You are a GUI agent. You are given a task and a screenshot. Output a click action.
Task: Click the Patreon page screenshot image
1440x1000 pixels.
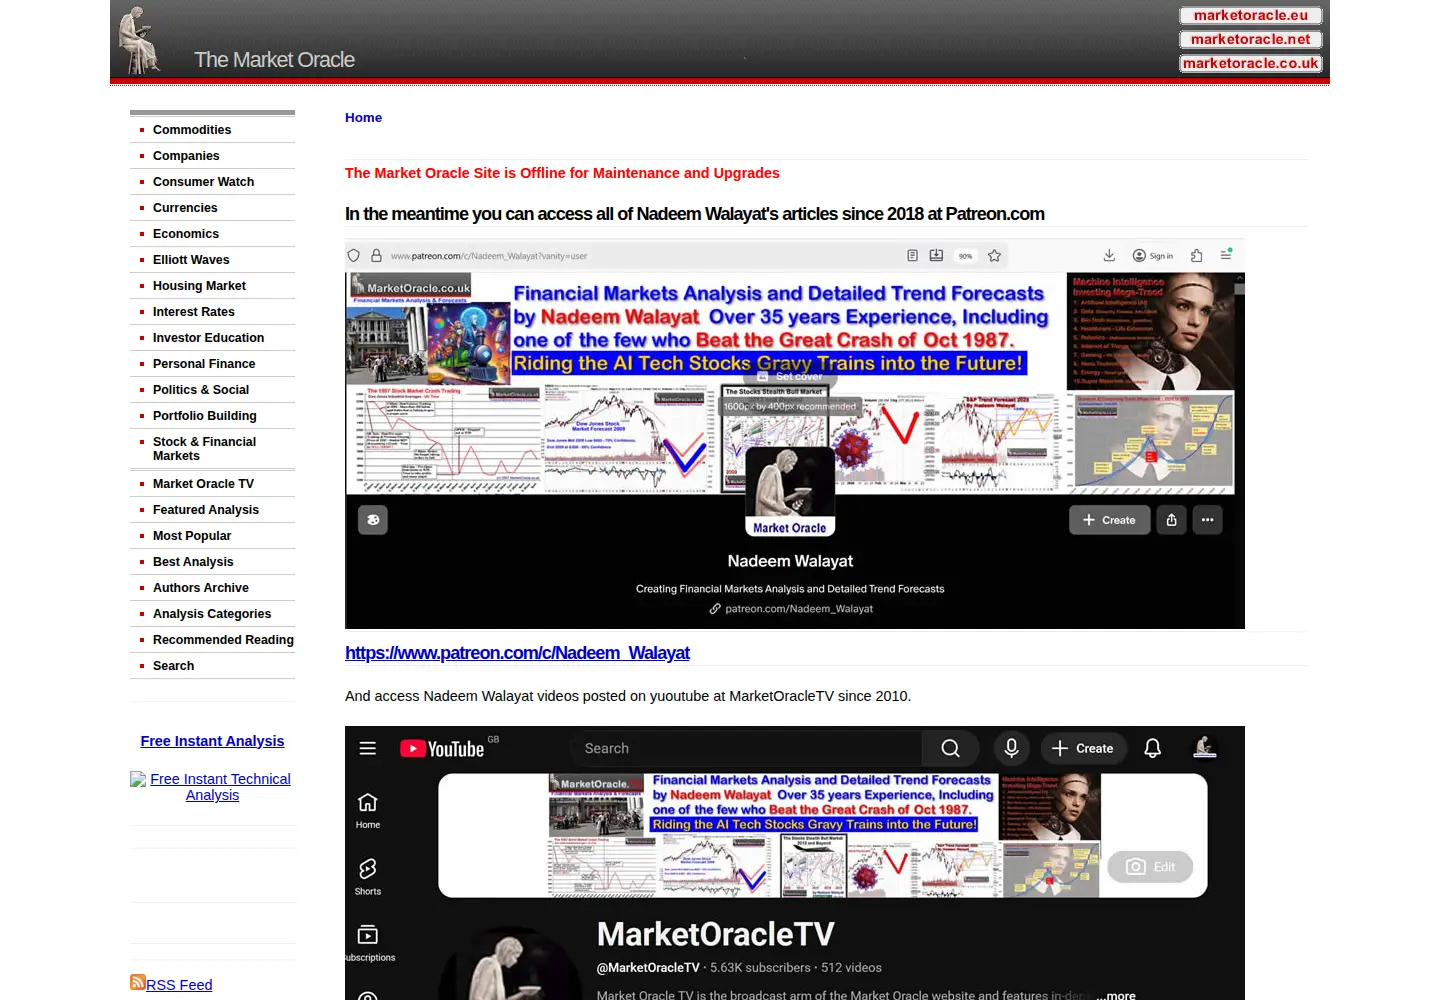pyautogui.click(x=795, y=434)
